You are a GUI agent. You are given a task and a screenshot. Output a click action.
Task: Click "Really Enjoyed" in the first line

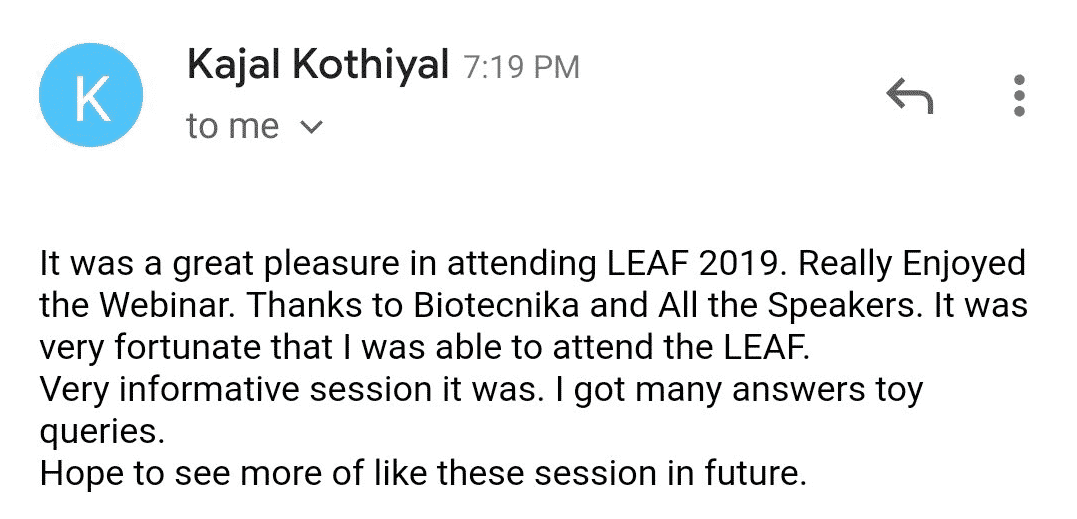click(913, 266)
